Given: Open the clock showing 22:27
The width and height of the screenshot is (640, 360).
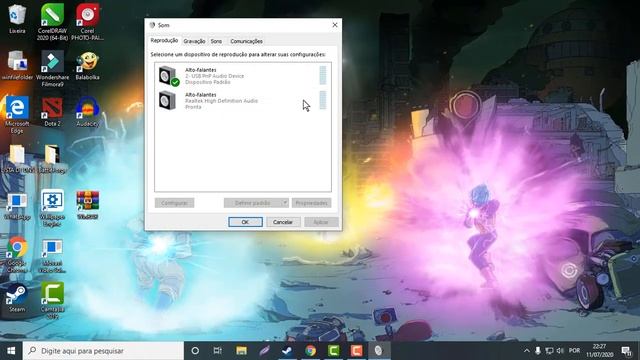Looking at the screenshot, I should 600,351.
